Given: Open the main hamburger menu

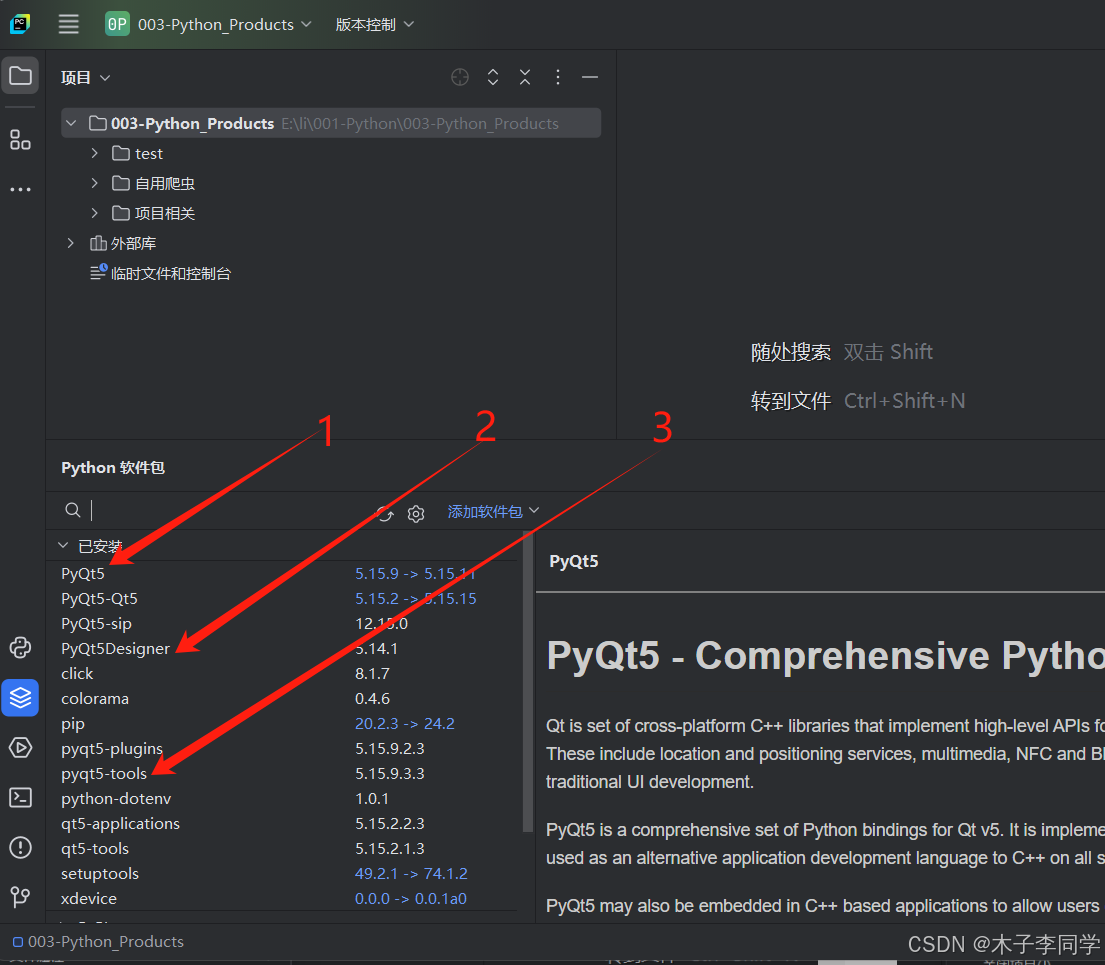Looking at the screenshot, I should click(67, 24).
